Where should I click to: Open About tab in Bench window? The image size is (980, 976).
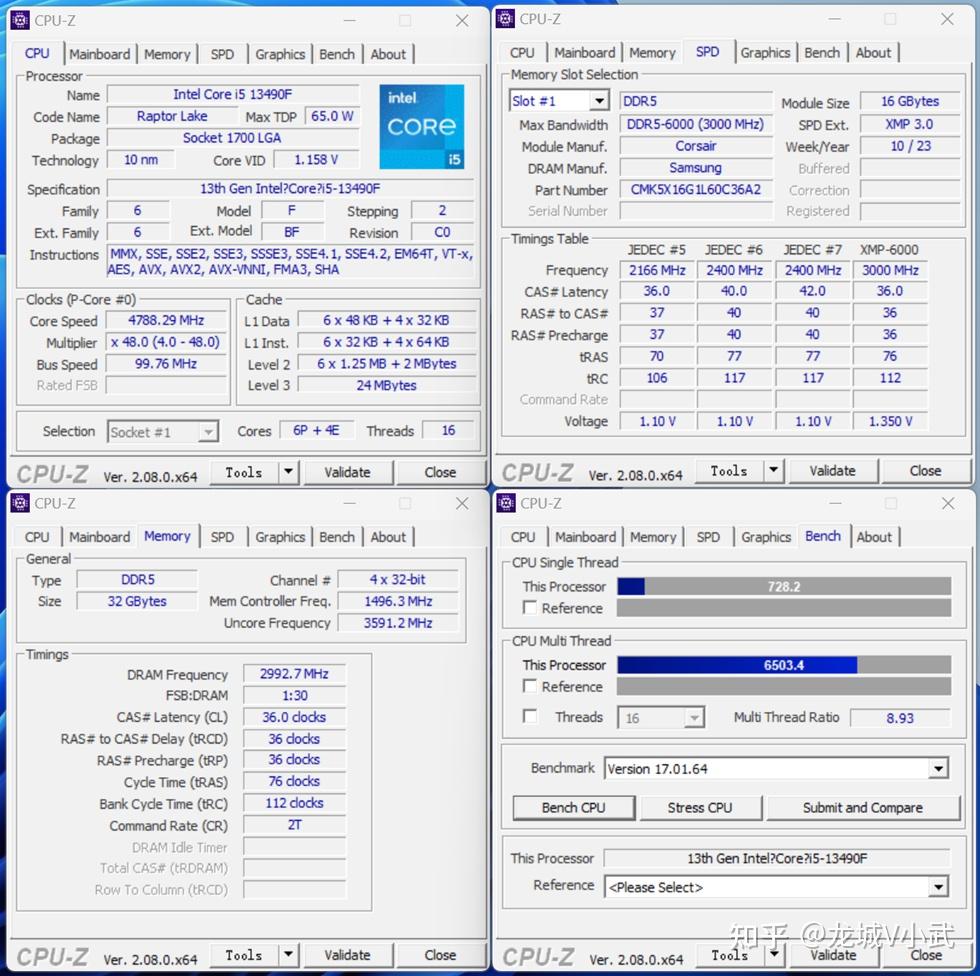(874, 537)
